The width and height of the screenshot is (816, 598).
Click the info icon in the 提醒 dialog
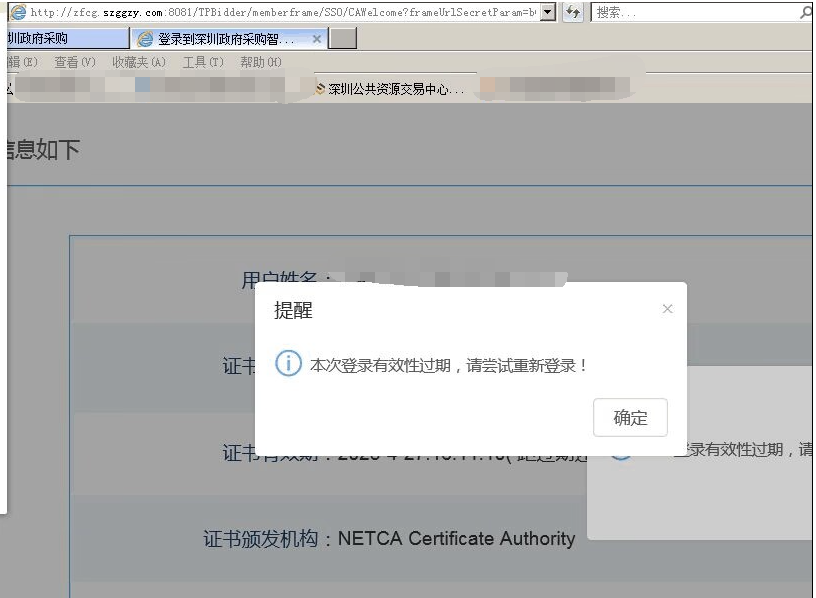[x=289, y=364]
